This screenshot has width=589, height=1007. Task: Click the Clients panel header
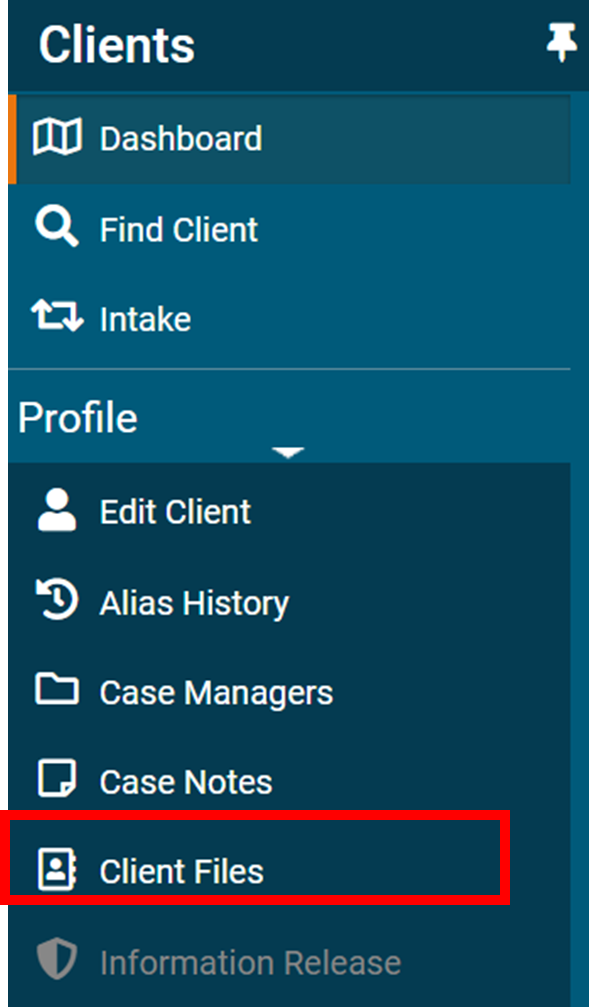point(116,44)
